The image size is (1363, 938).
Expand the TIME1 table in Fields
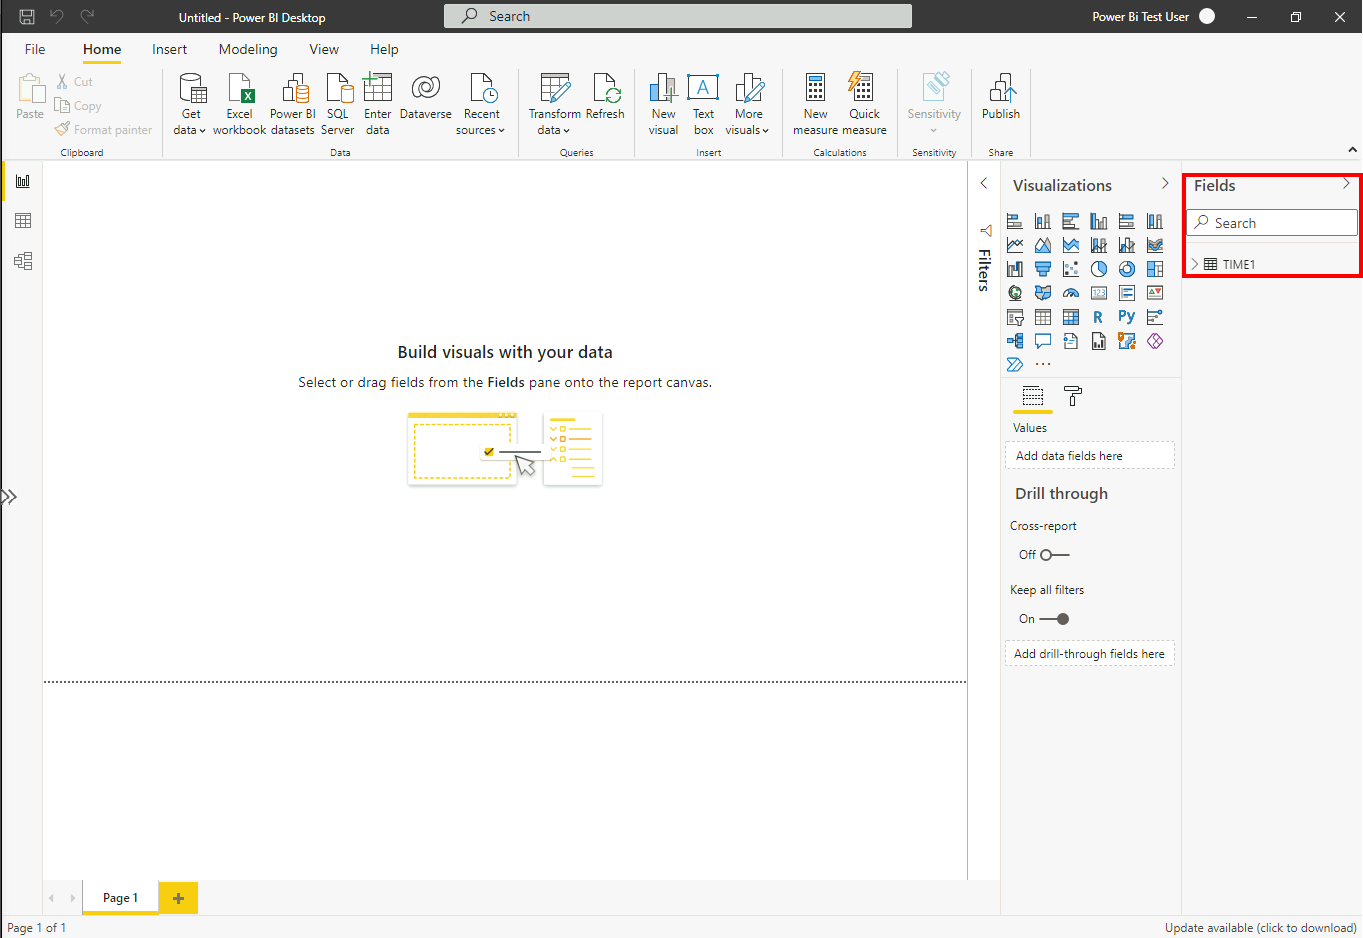point(1195,264)
